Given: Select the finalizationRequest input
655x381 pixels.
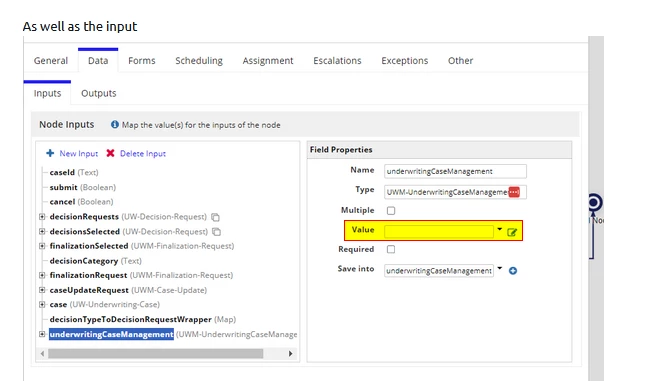Looking at the screenshot, I should click(x=141, y=275).
